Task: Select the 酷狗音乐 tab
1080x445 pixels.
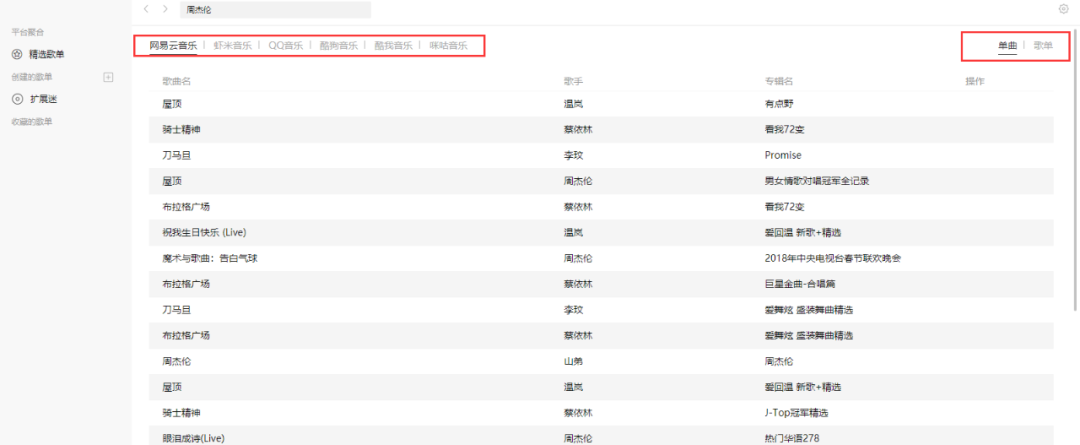Action: (338, 46)
